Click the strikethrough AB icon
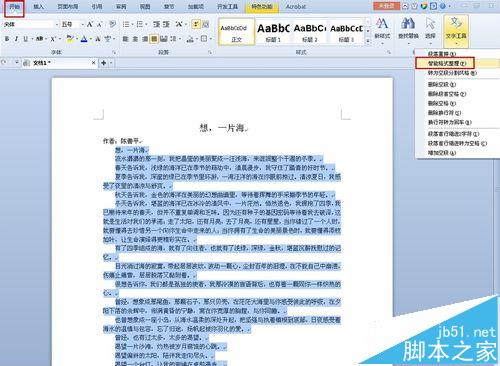 coord(39,39)
